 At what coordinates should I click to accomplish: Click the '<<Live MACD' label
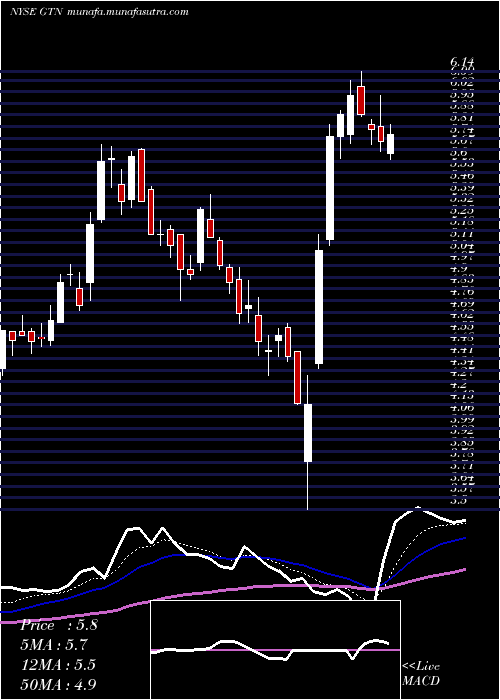point(421,674)
